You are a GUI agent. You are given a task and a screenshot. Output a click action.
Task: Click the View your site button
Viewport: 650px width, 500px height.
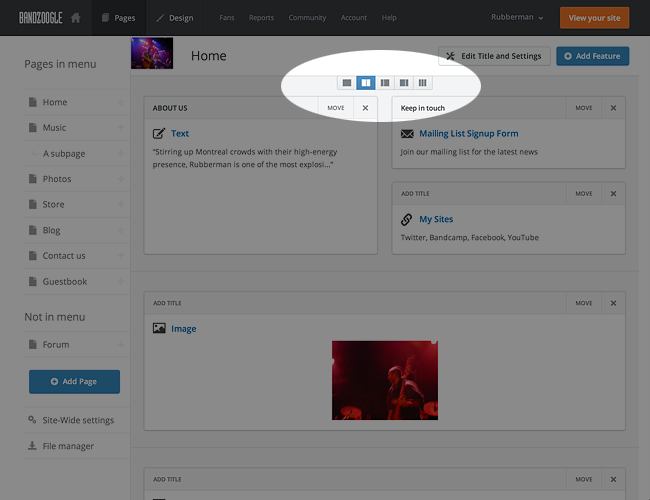pos(594,18)
